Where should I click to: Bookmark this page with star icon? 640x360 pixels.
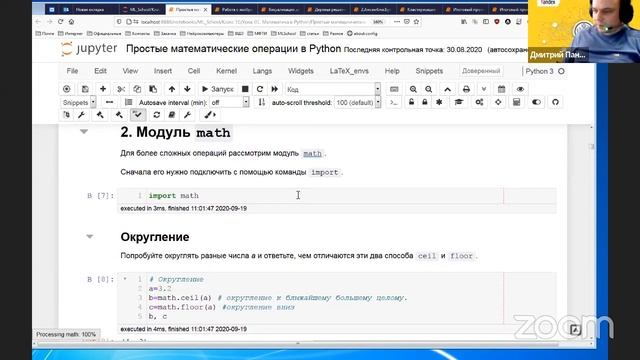416,22
